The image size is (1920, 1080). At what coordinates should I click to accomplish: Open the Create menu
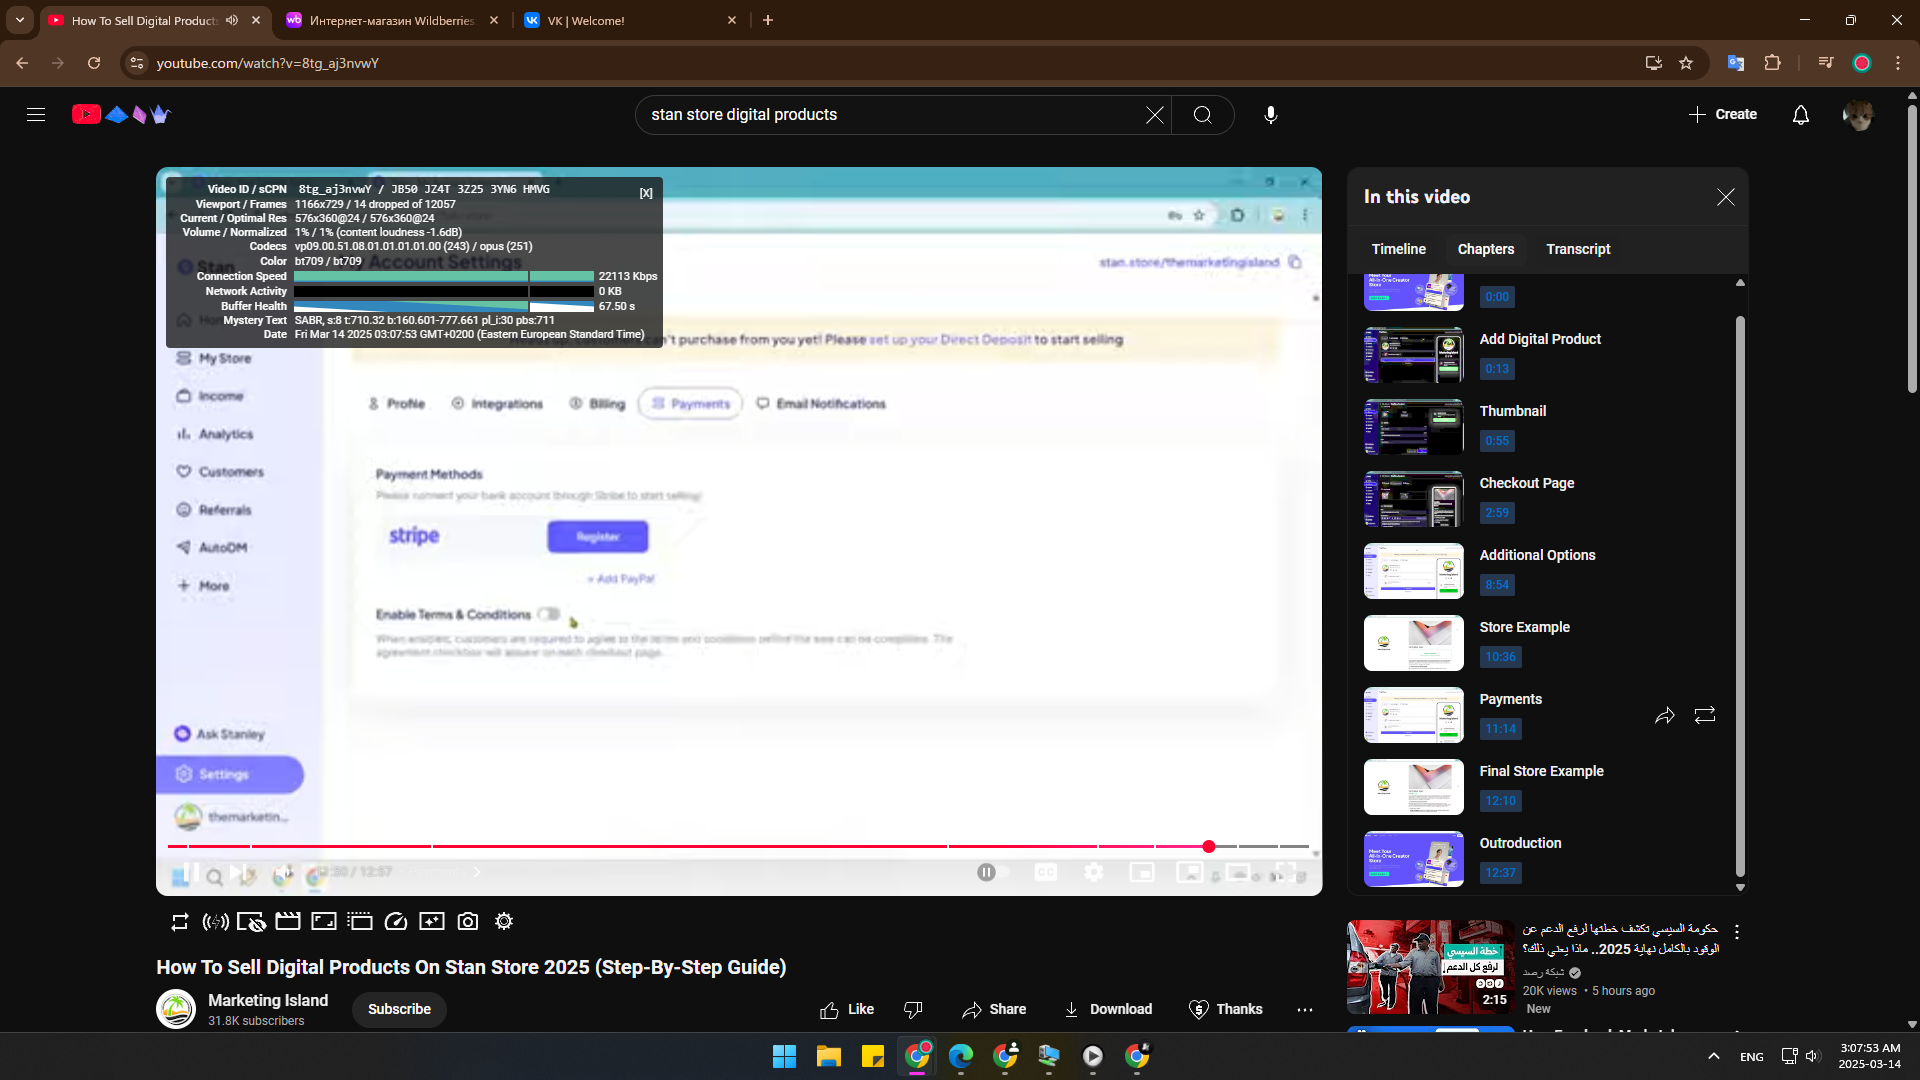tap(1723, 115)
